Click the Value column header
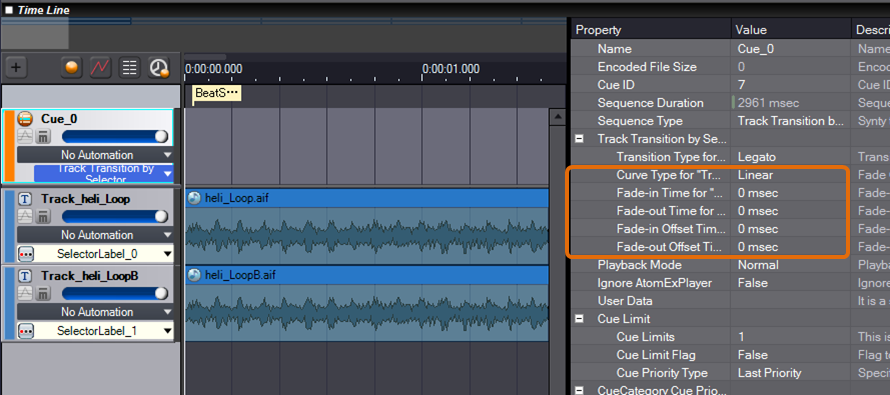 tap(791, 30)
